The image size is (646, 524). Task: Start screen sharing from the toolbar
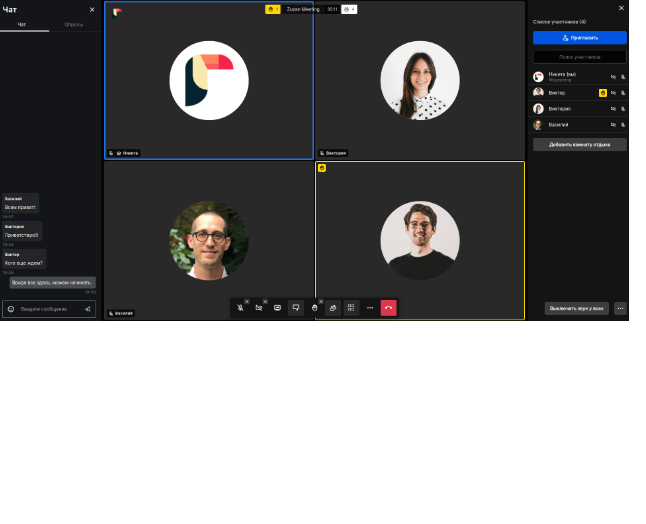(277, 308)
